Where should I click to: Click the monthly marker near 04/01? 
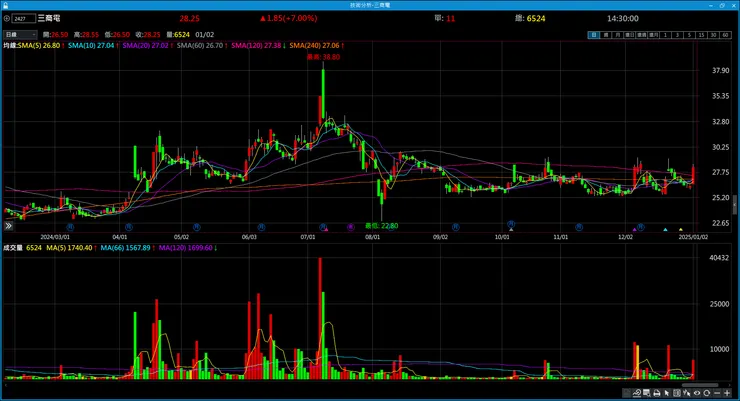pos(128,227)
